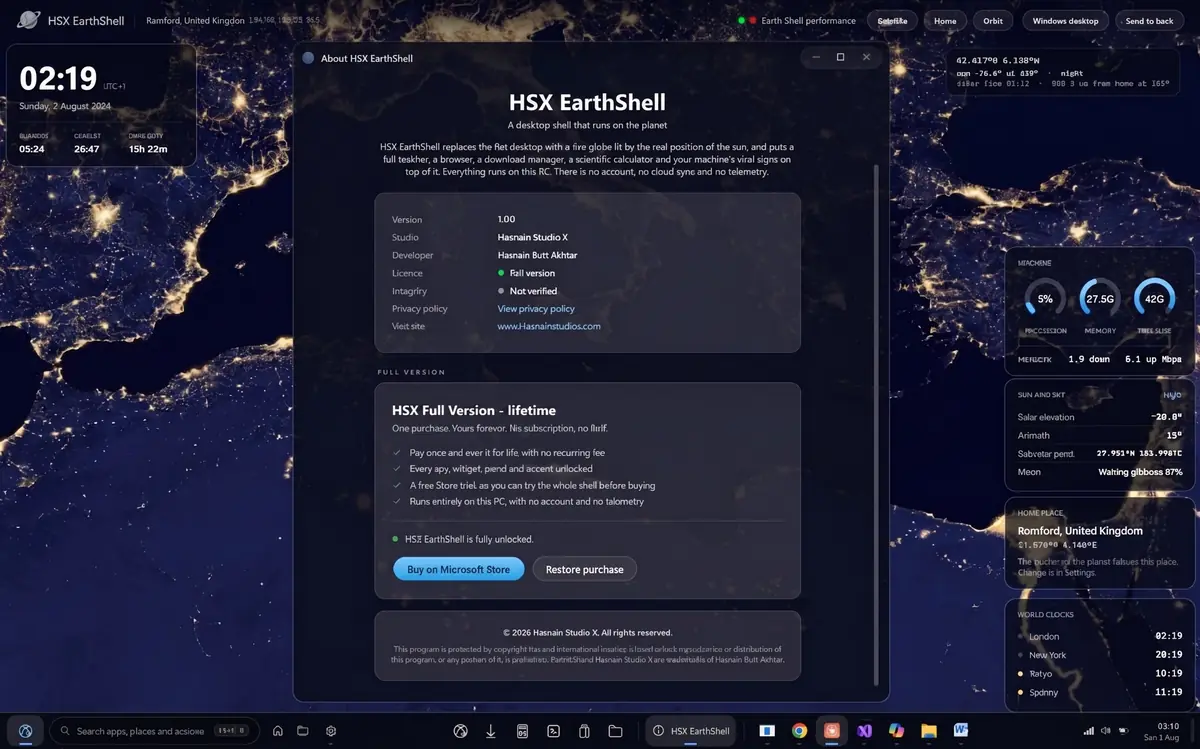This screenshot has width=1200, height=749.
Task: Click the copyright 2026 Hasnain Studio X line
Action: click(588, 633)
